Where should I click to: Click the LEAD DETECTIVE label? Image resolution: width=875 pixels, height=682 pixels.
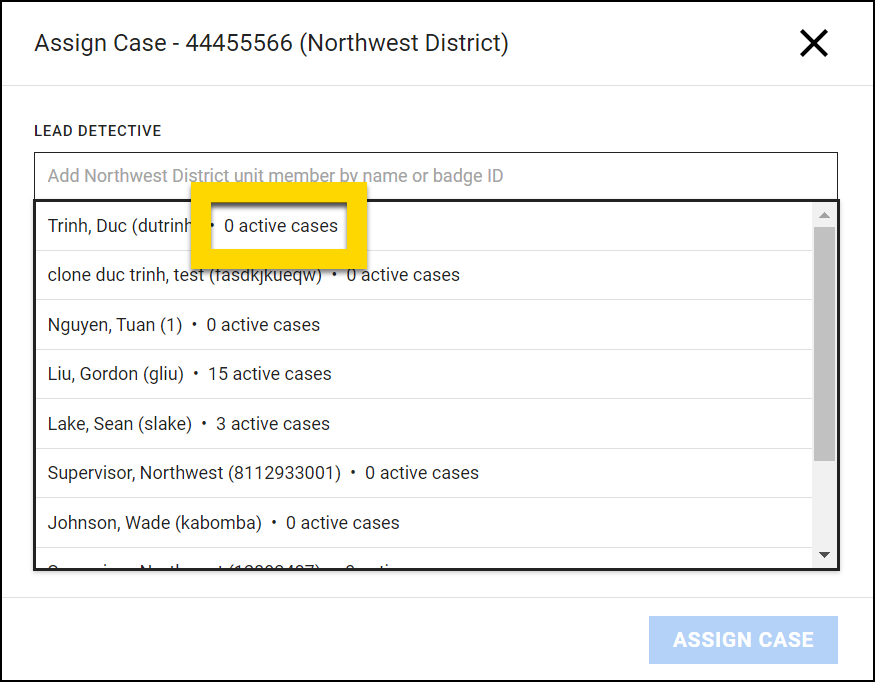98,131
